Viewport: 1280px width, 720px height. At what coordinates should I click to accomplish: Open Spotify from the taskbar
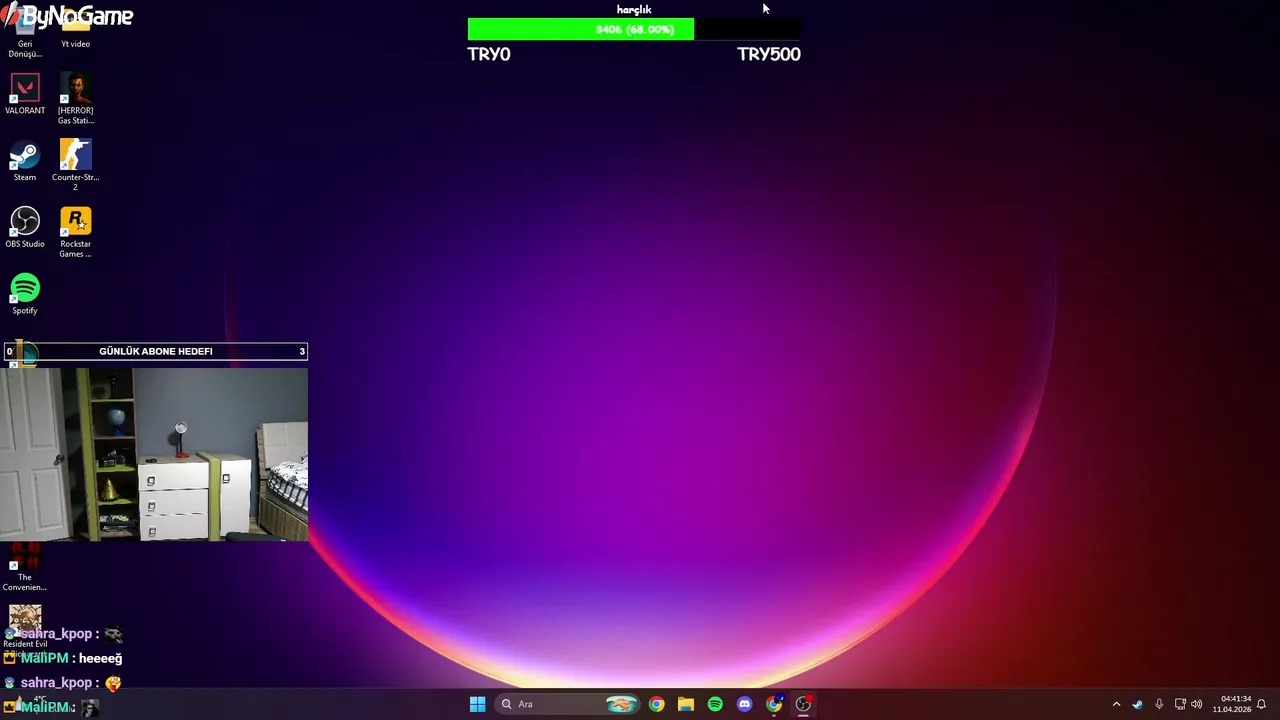coord(715,704)
